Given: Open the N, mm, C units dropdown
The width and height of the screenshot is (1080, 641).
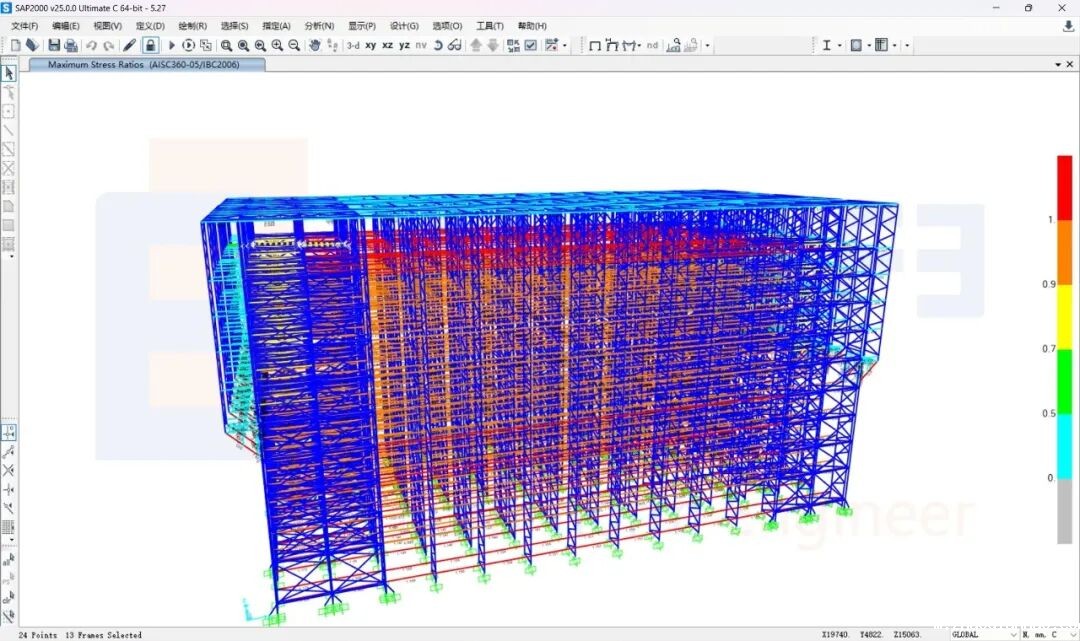Looking at the screenshot, I should click(1048, 634).
